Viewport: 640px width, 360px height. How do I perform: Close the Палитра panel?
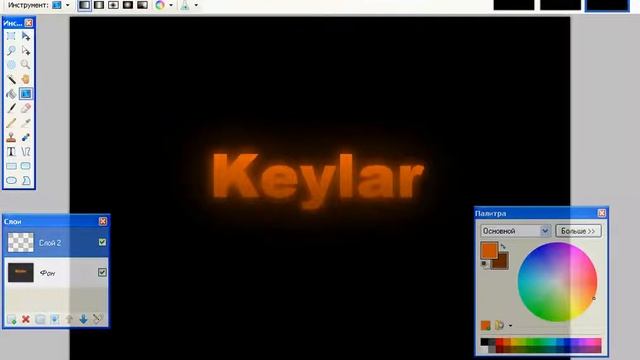[x=602, y=213]
